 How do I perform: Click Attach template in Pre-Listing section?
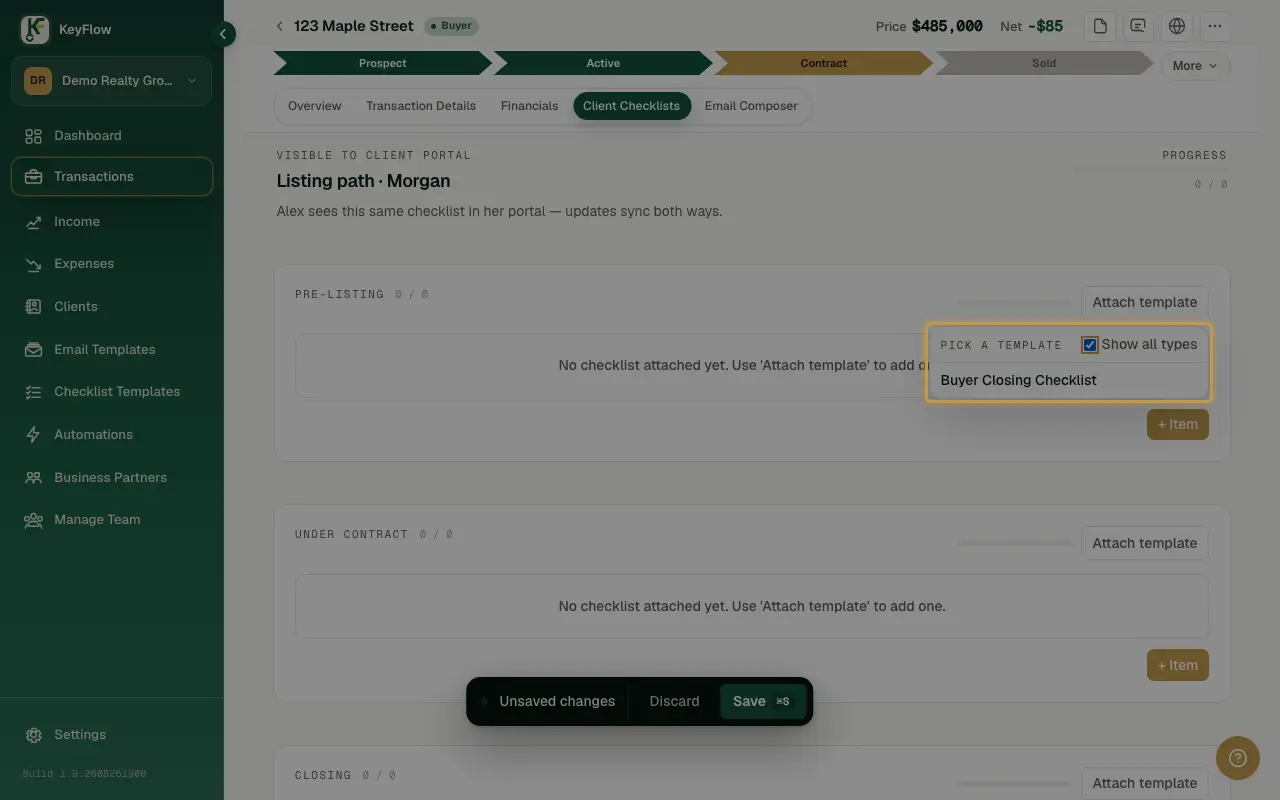[1145, 302]
